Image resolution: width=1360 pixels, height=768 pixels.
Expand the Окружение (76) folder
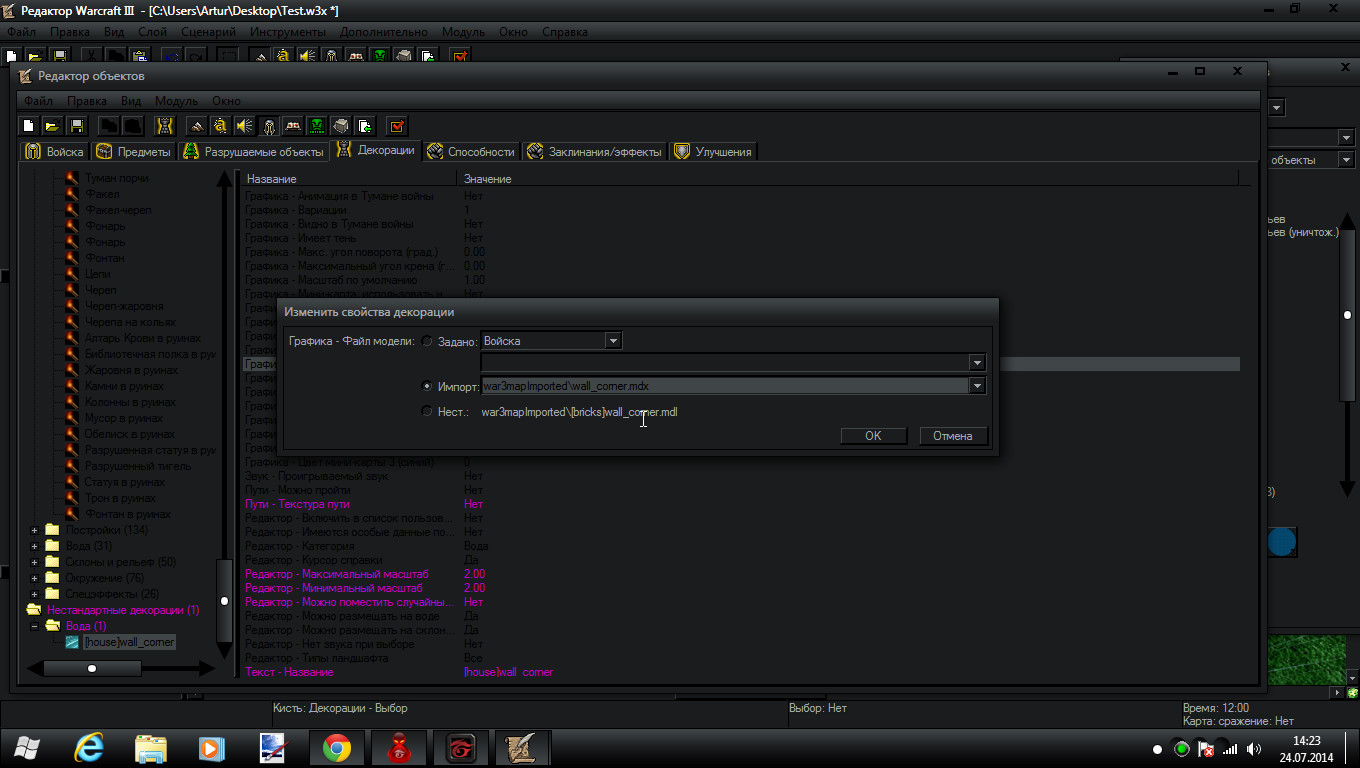tap(34, 578)
